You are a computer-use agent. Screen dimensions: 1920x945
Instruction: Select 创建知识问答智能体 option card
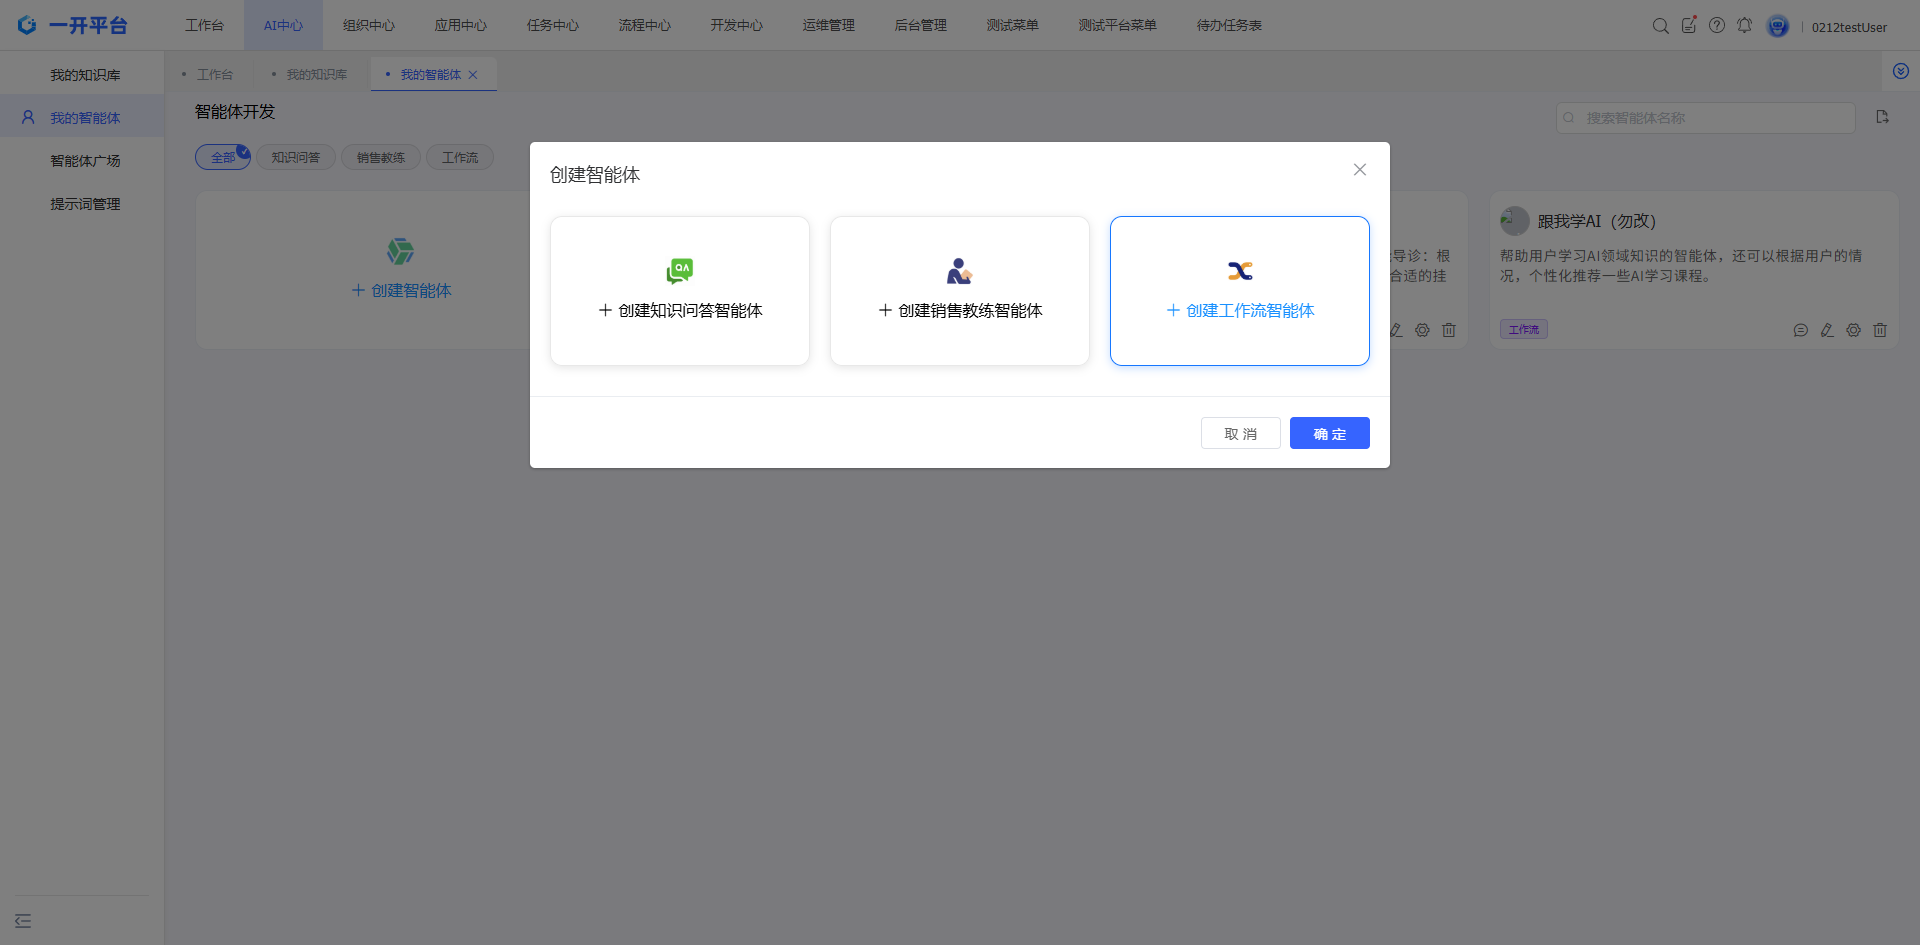680,291
